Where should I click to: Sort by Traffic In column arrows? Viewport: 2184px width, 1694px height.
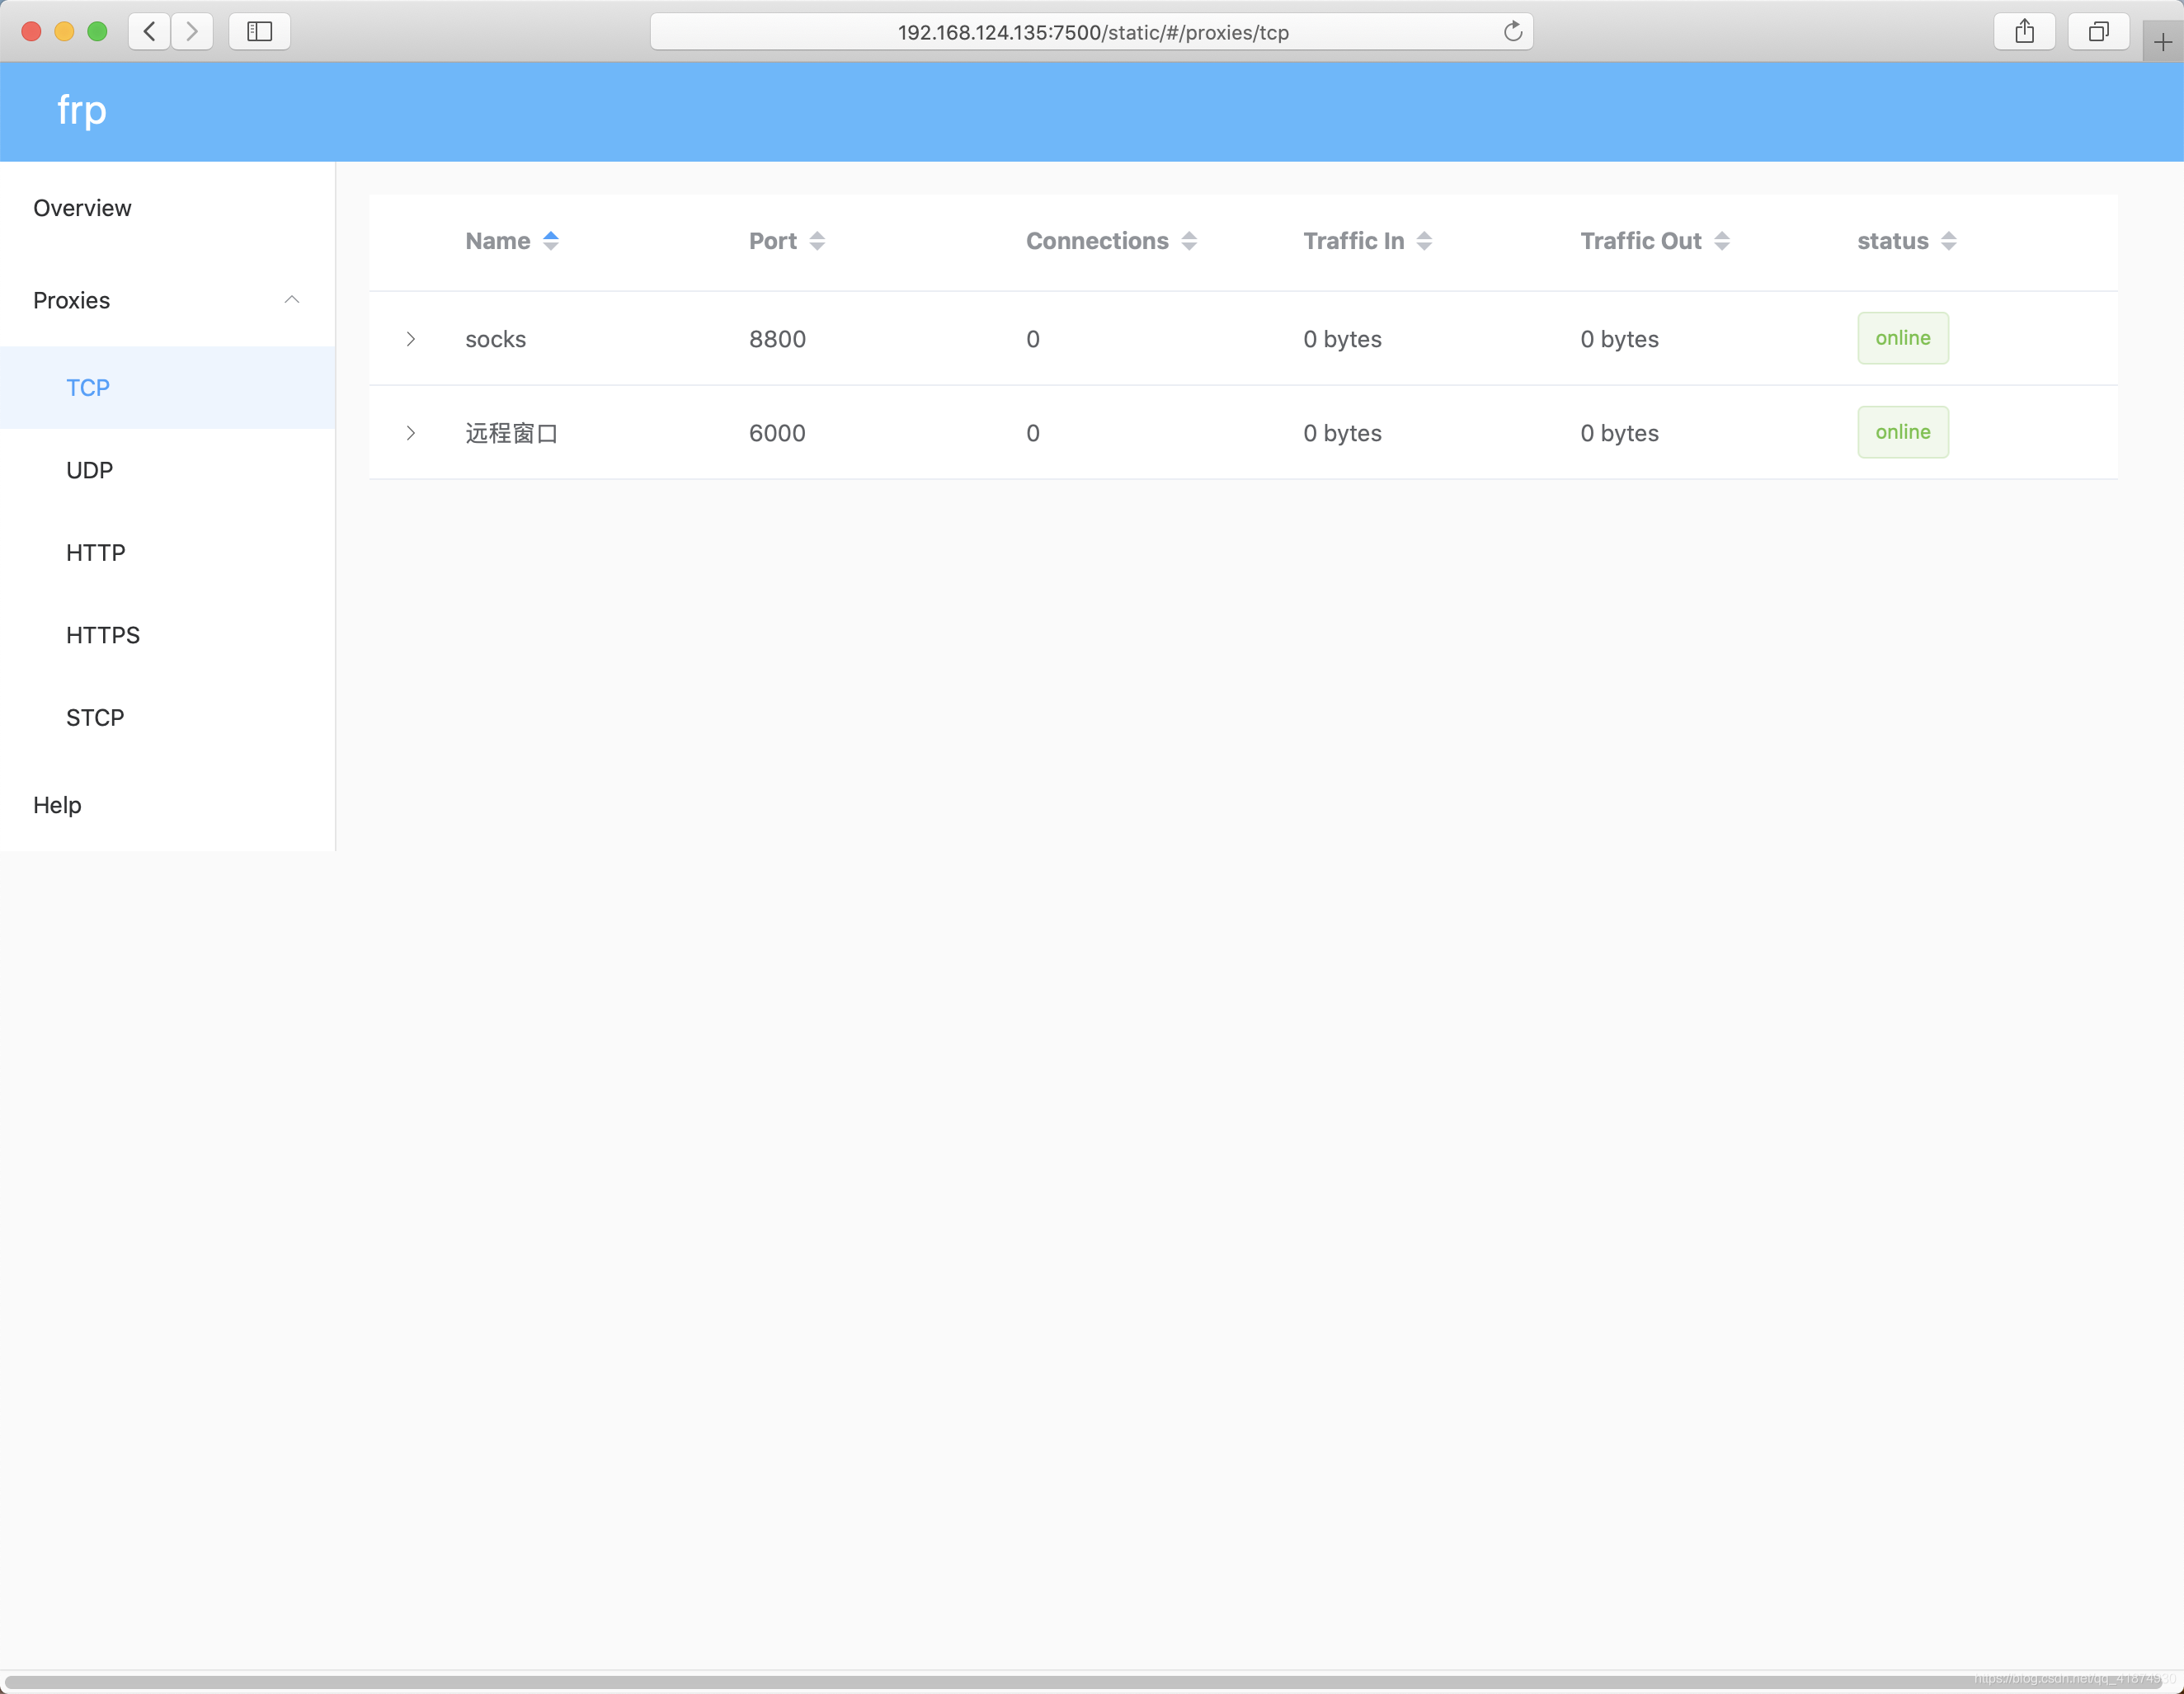point(1423,241)
